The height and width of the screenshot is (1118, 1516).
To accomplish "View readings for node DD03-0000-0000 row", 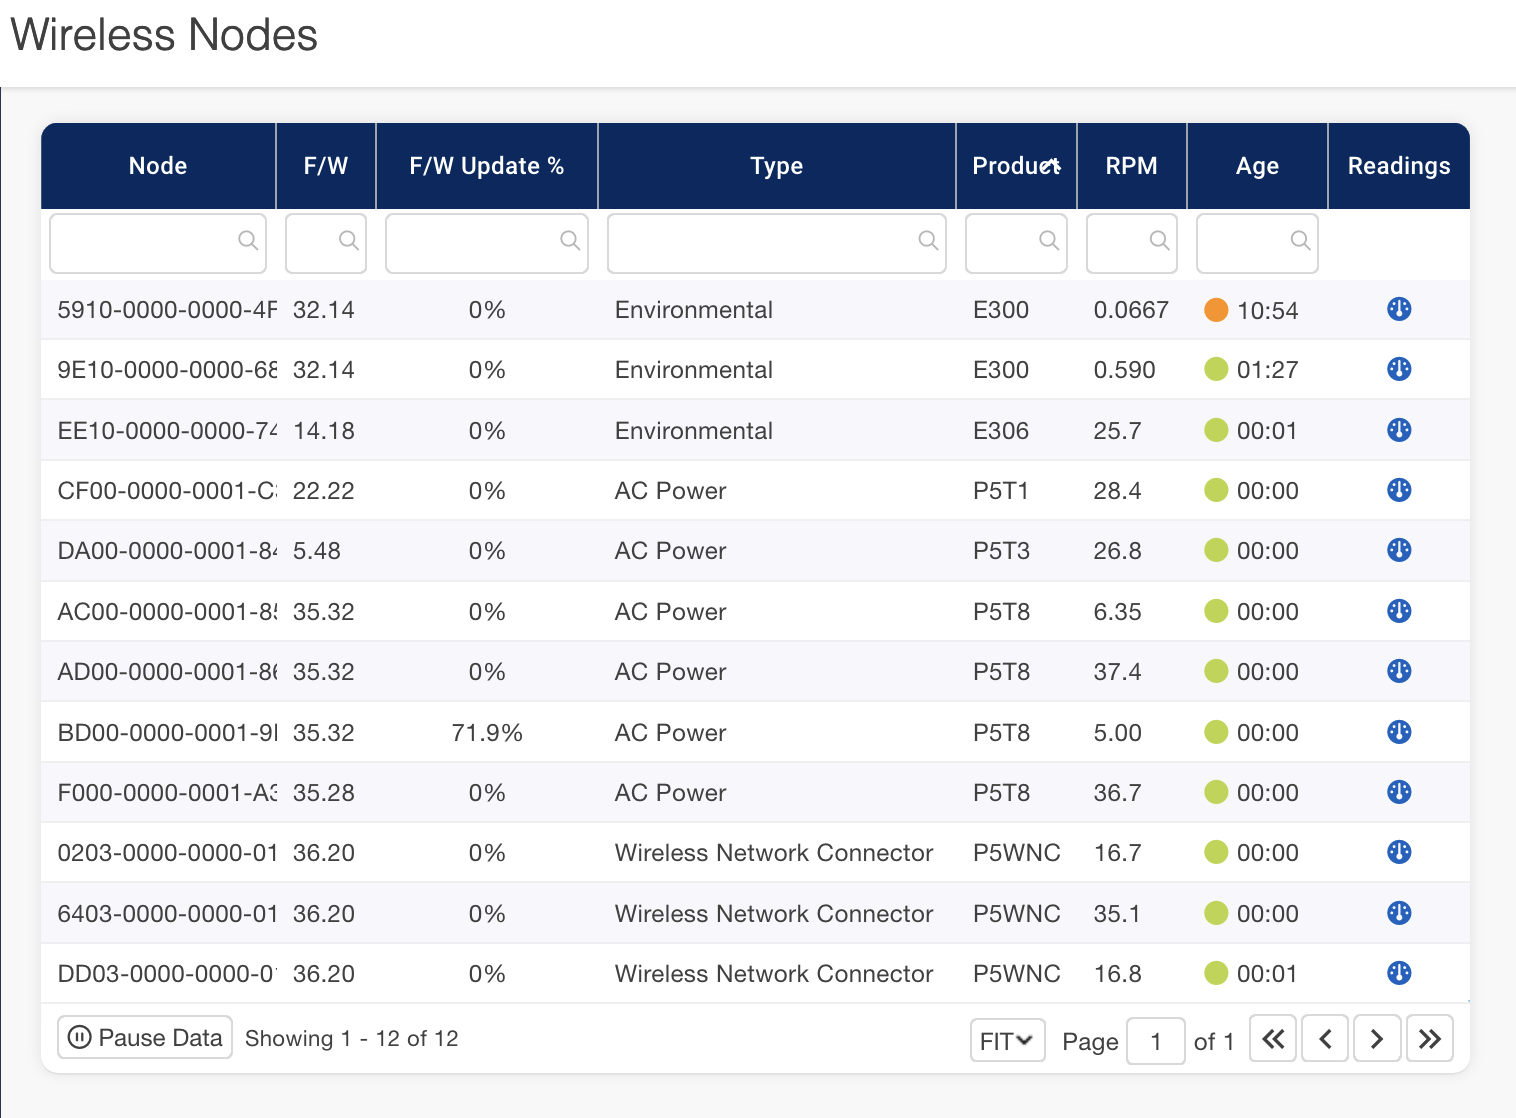I will pos(1398,973).
